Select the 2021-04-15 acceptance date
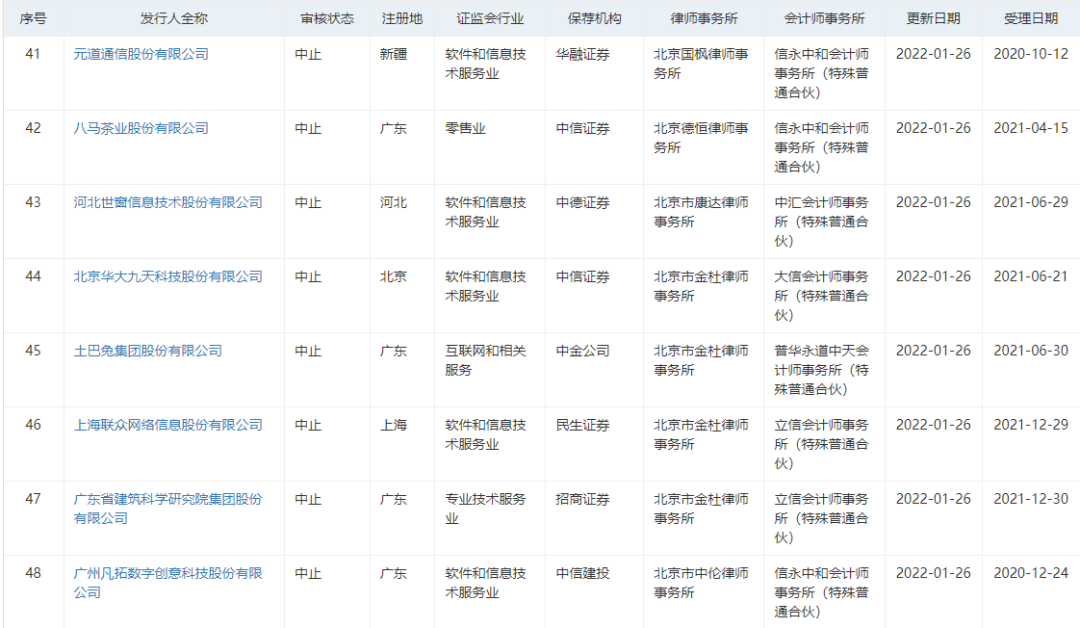The image size is (1080, 628). pyautogui.click(x=1031, y=128)
